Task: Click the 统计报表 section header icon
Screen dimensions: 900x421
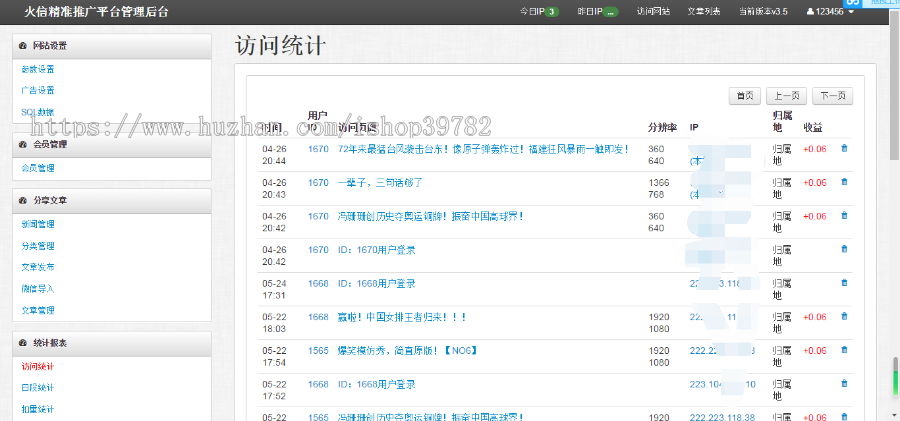Action: point(23,343)
